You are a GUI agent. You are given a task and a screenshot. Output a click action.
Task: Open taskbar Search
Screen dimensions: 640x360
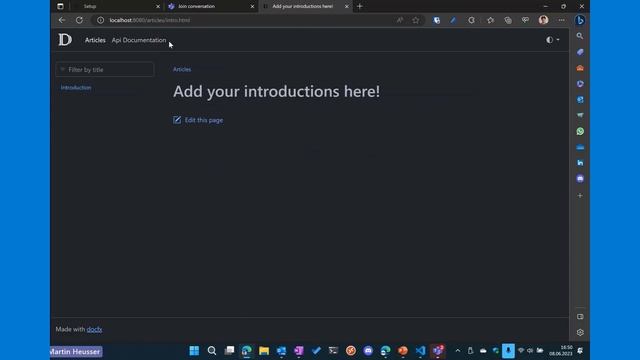click(211, 351)
